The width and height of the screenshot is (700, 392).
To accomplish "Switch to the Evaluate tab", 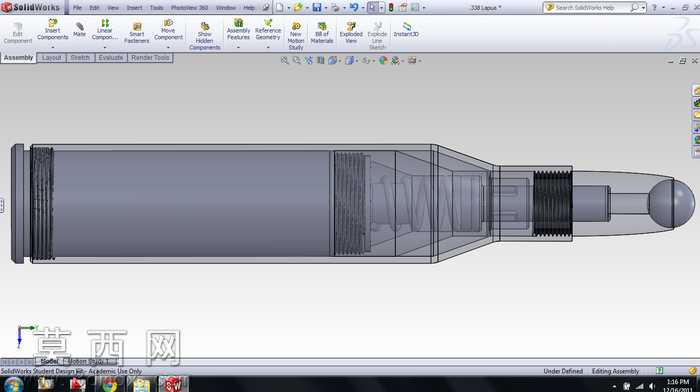I will point(111,58).
